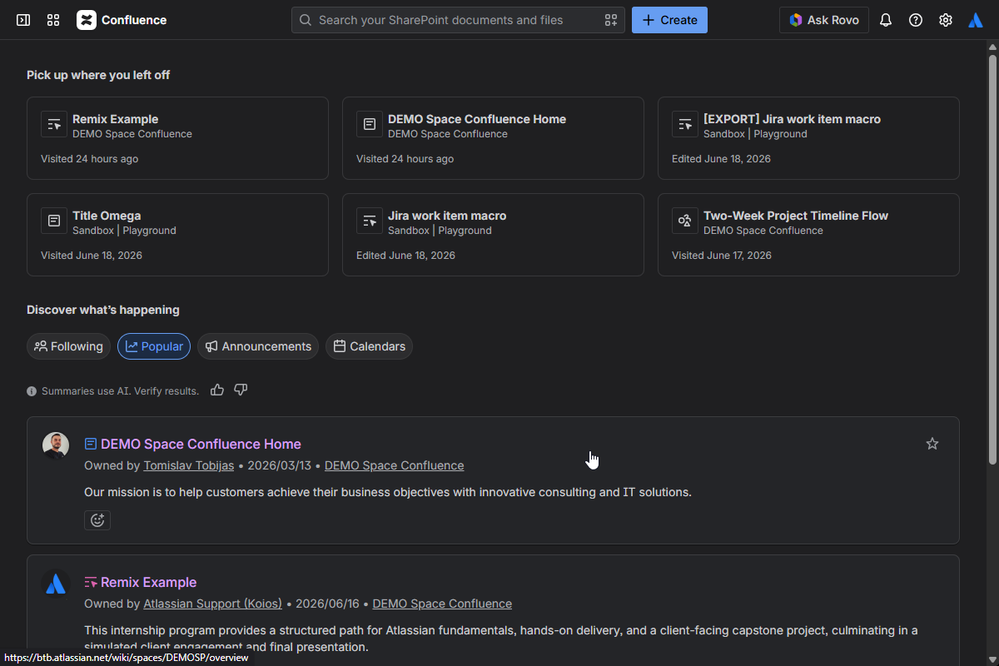Open the app switcher grid icon

pos(54,20)
